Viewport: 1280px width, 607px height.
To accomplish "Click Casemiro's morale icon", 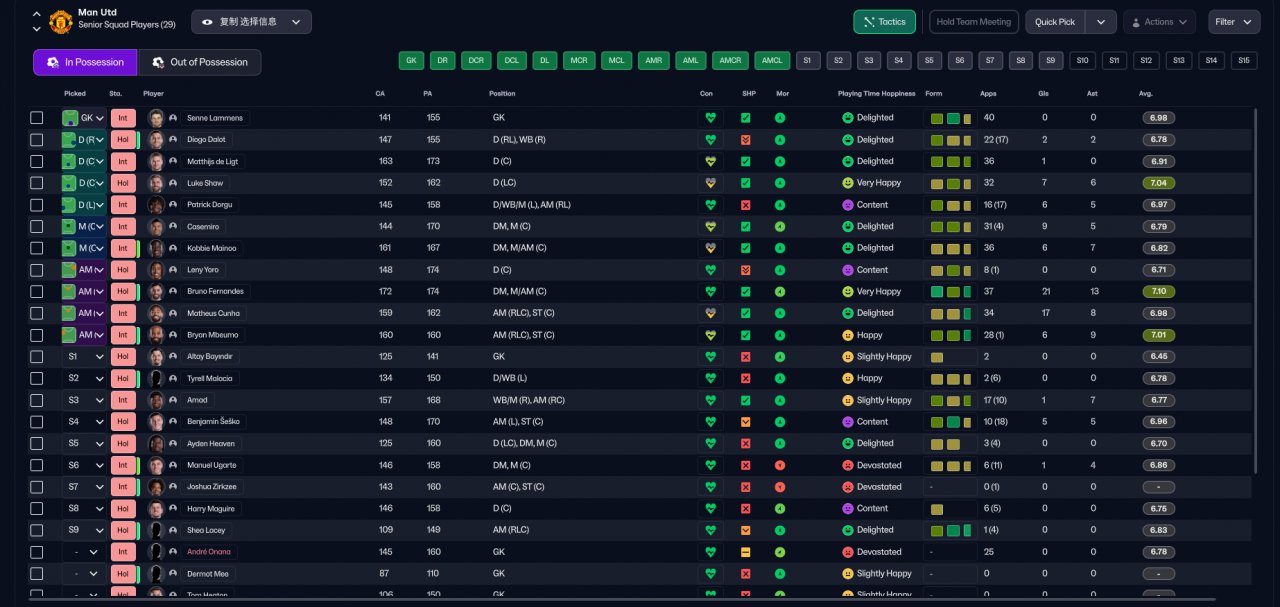I will pos(780,227).
